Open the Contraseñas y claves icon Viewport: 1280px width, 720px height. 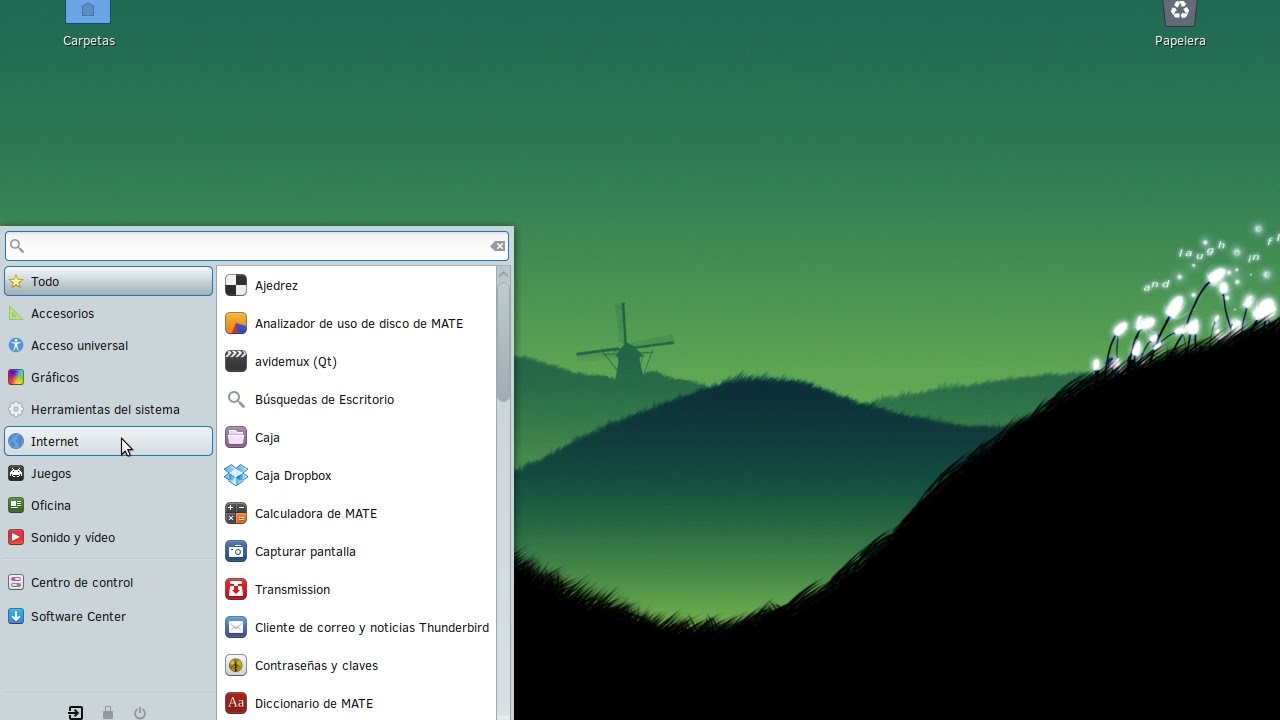coord(236,666)
